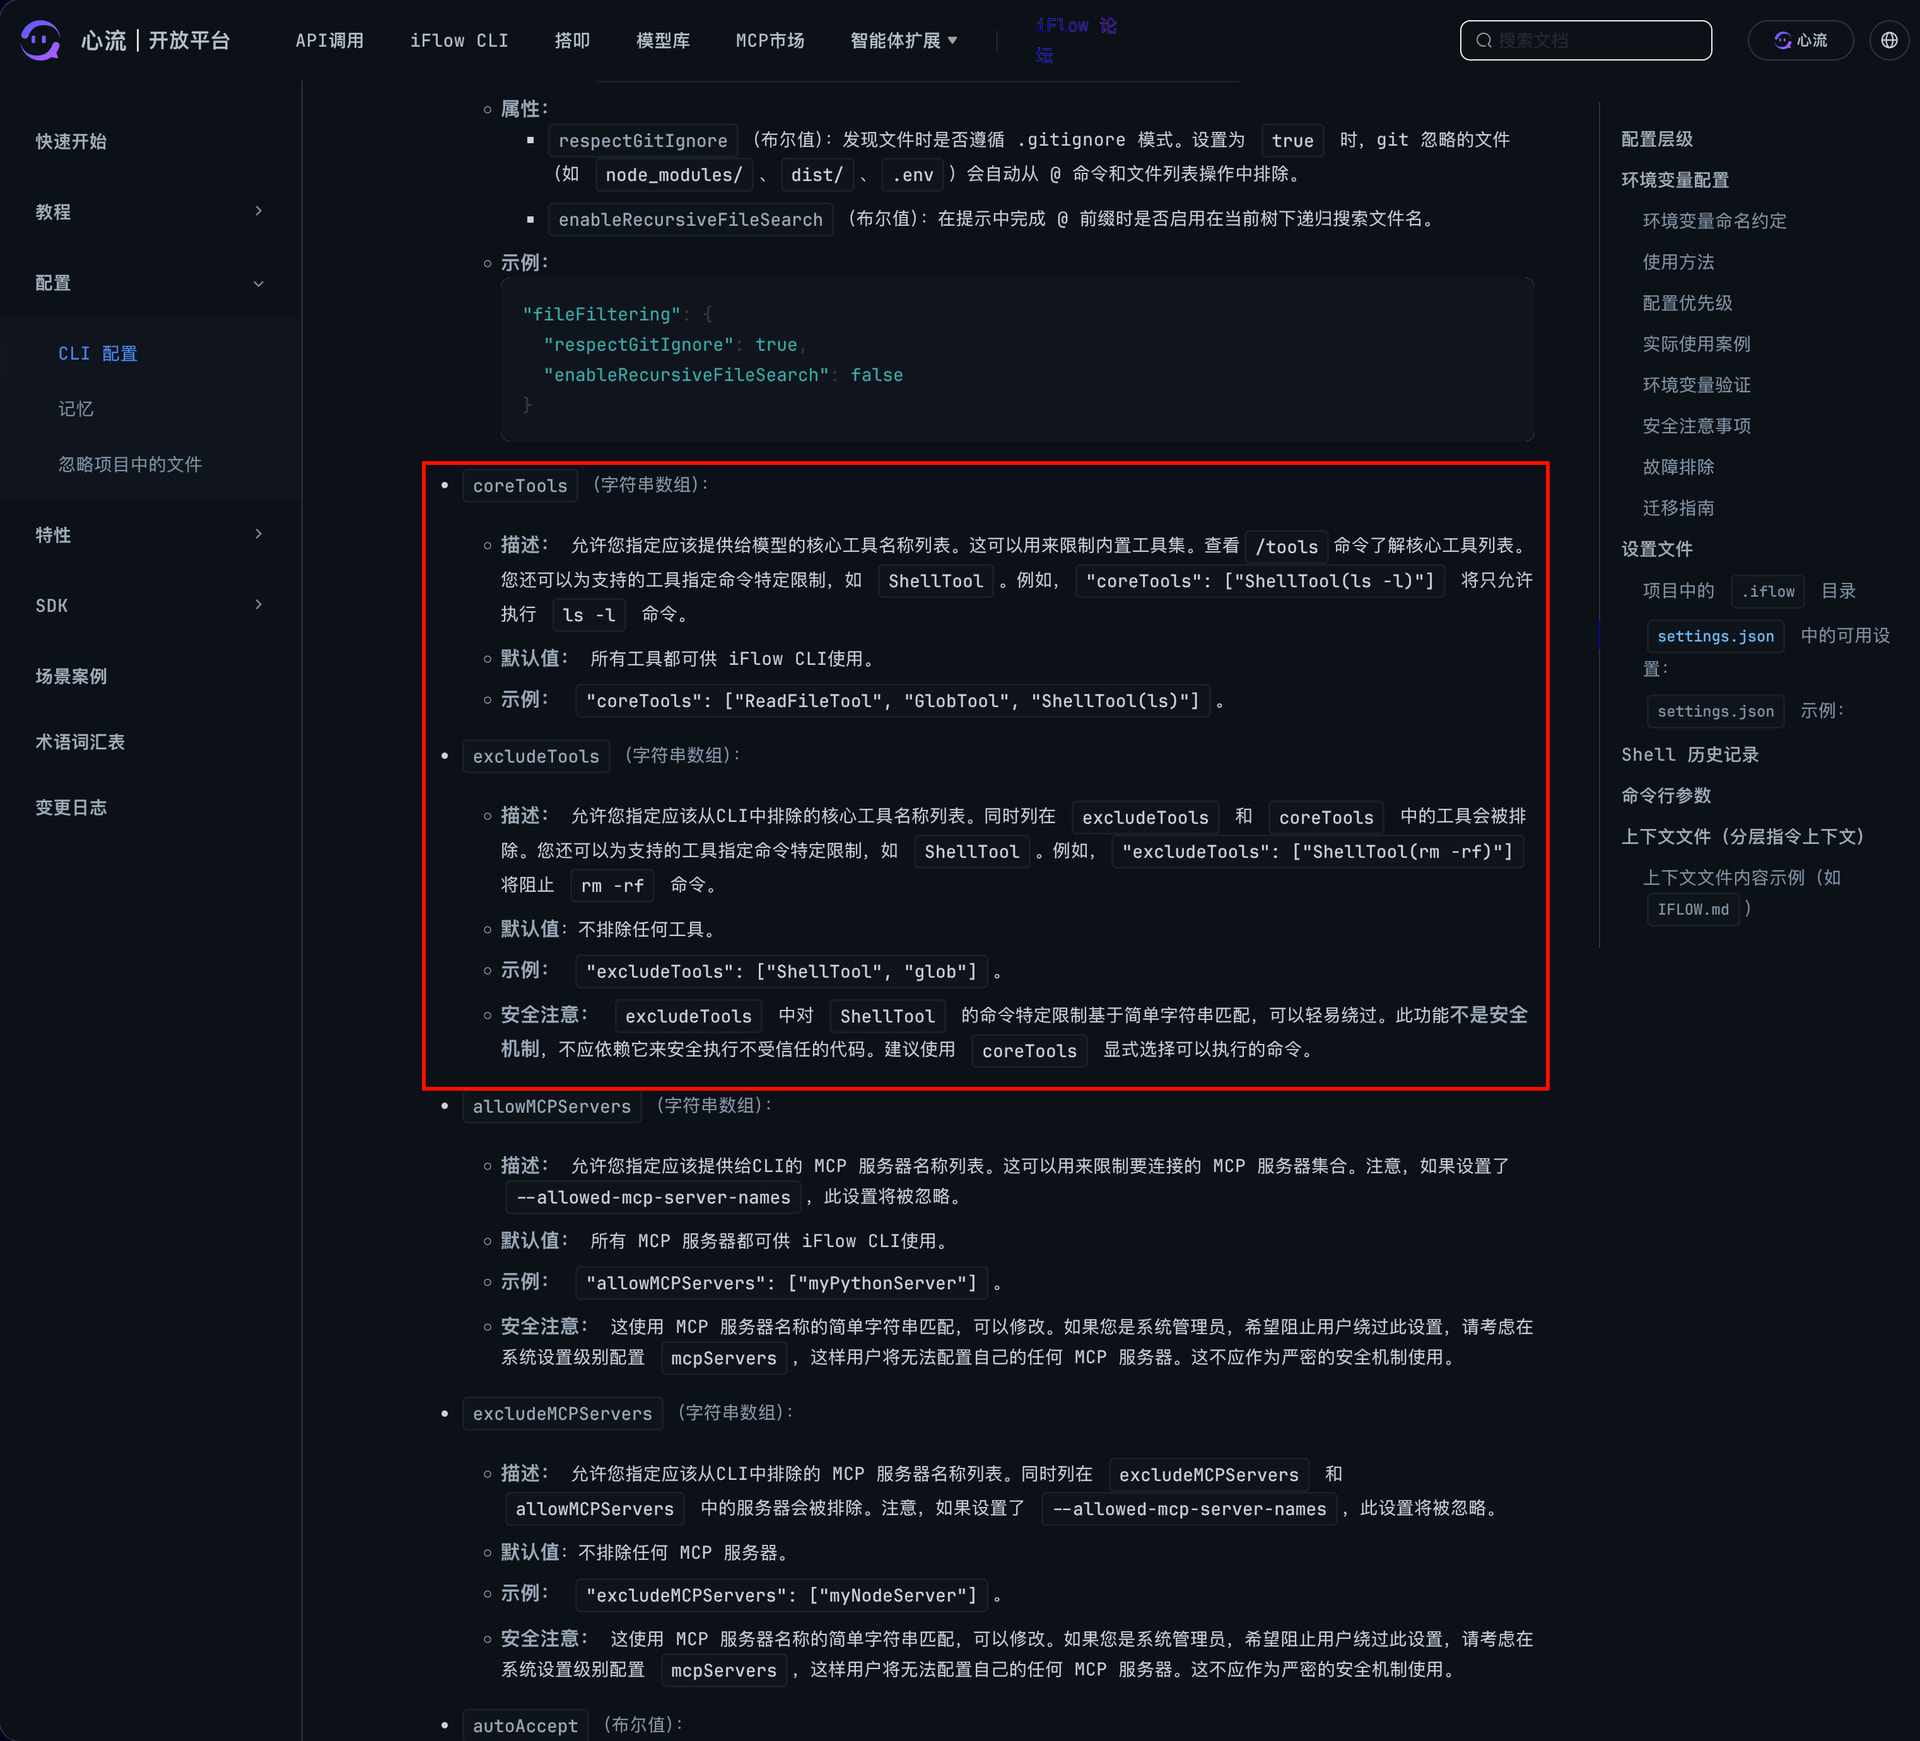Jump to Shell 历史记录 in the outline
The height and width of the screenshot is (1741, 1920).
[1689, 755]
